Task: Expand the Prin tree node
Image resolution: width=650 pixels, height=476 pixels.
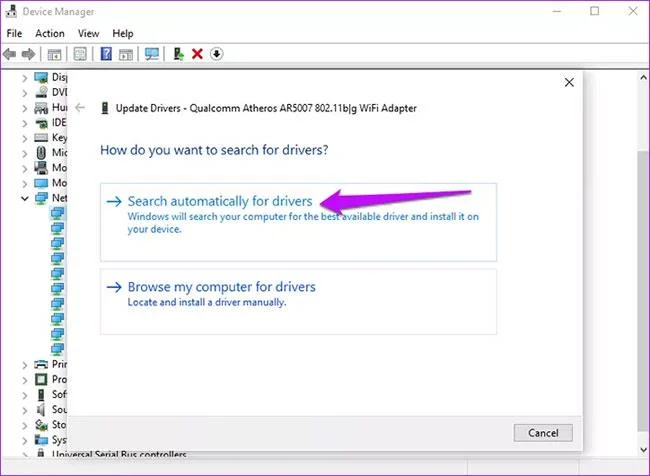Action: (x=24, y=365)
